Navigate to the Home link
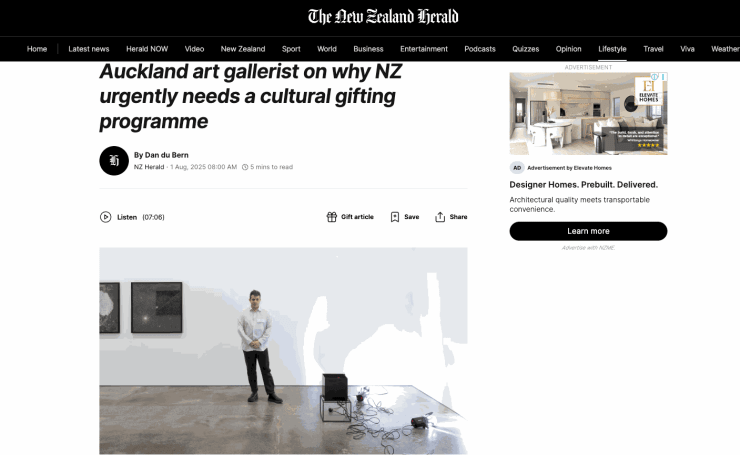The height and width of the screenshot is (455, 740). point(37,49)
